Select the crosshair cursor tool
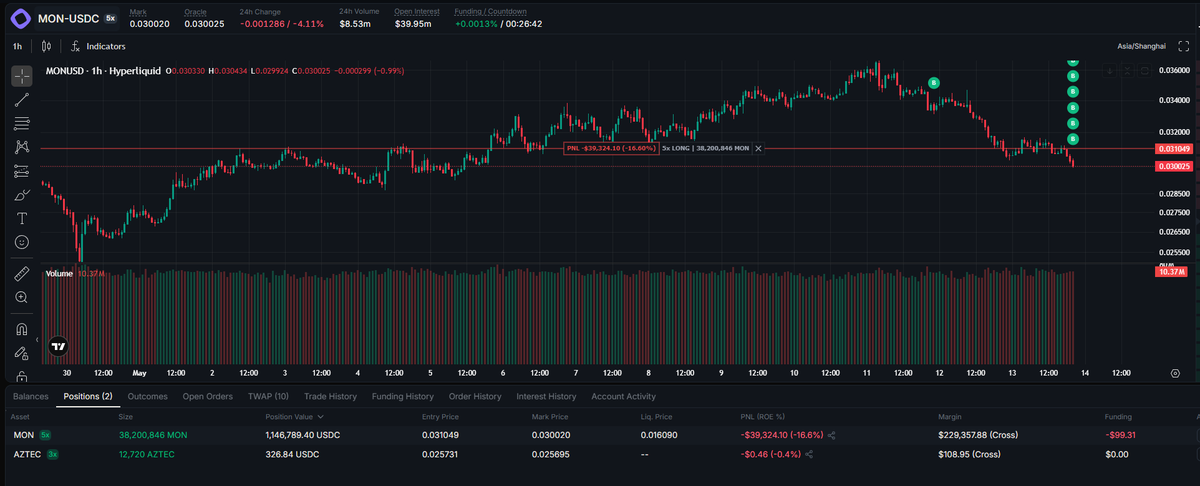1200x486 pixels. coord(22,76)
